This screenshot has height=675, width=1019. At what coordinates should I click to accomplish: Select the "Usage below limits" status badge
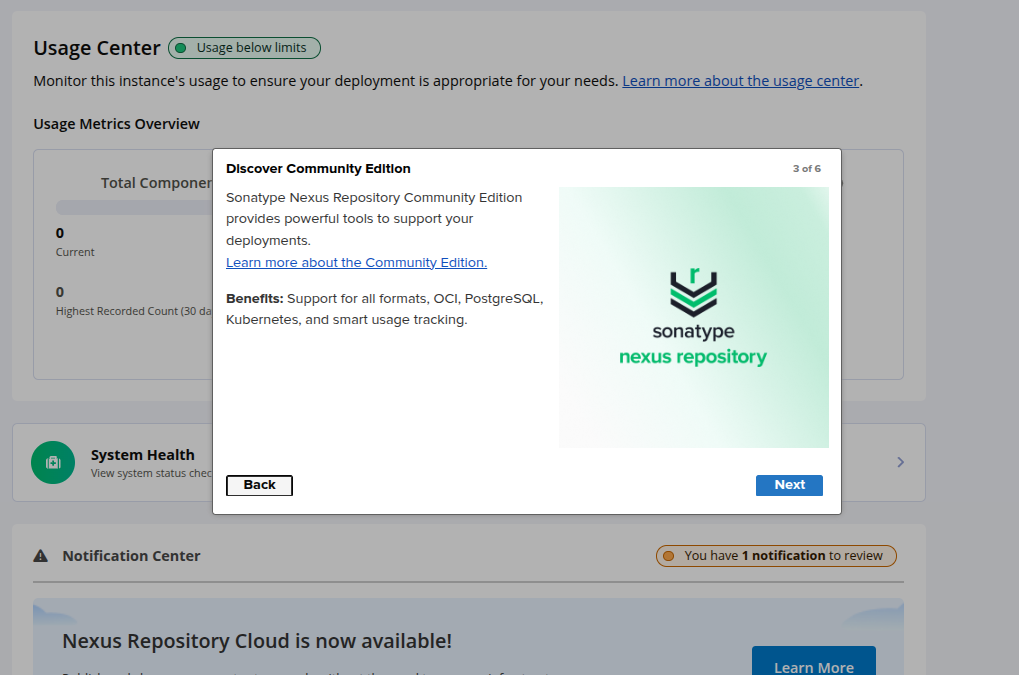coord(245,48)
